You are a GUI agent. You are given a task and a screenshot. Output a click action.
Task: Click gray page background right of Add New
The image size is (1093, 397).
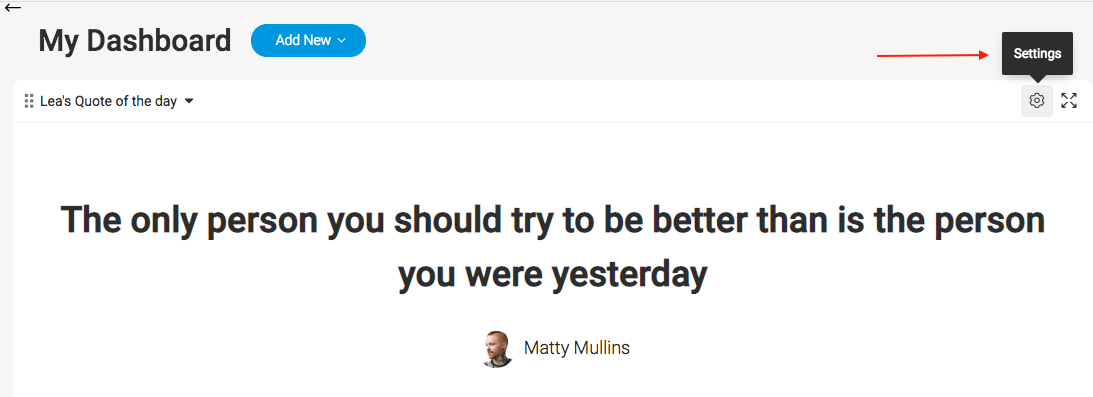pos(613,40)
